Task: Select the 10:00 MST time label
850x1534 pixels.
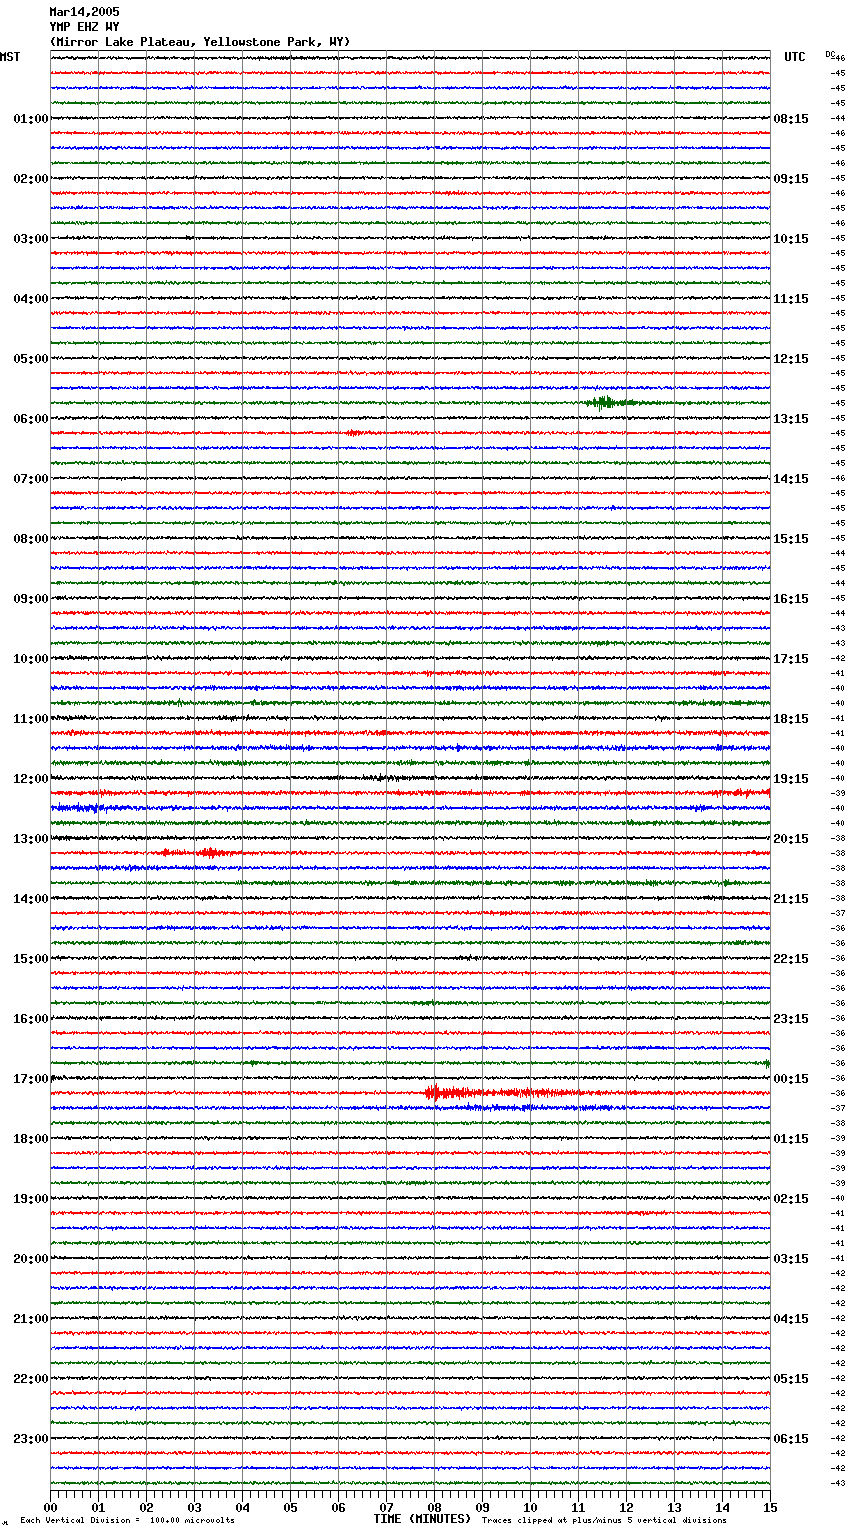Action: tap(31, 659)
